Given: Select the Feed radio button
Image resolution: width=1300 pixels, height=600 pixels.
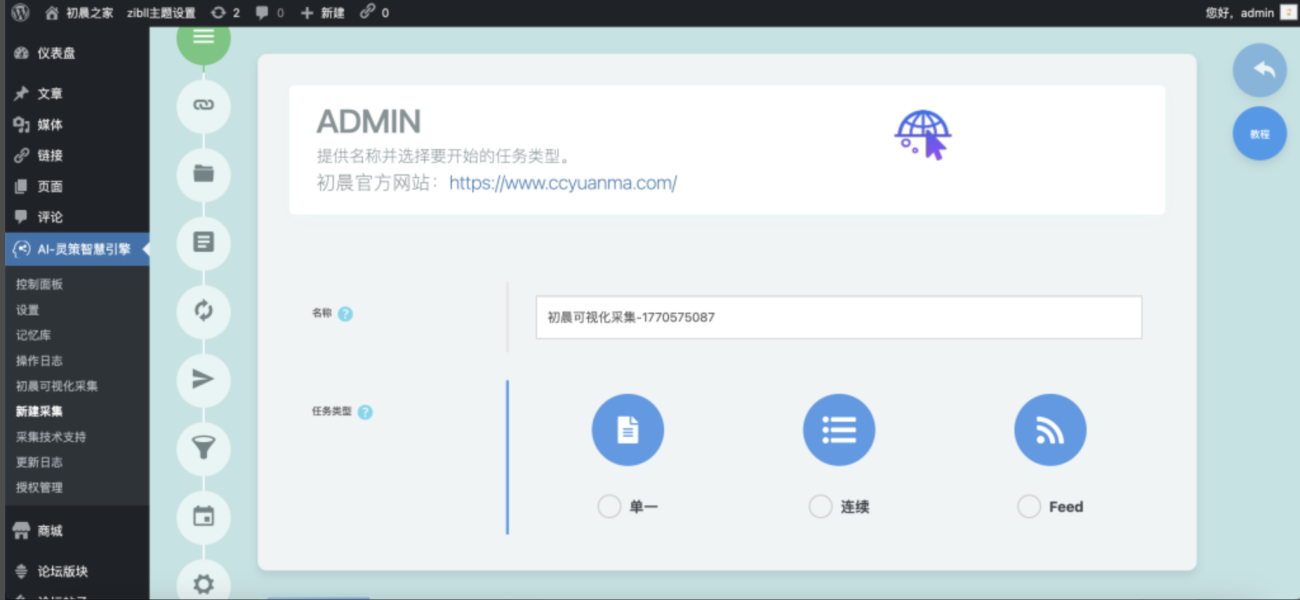Looking at the screenshot, I should click(1029, 507).
